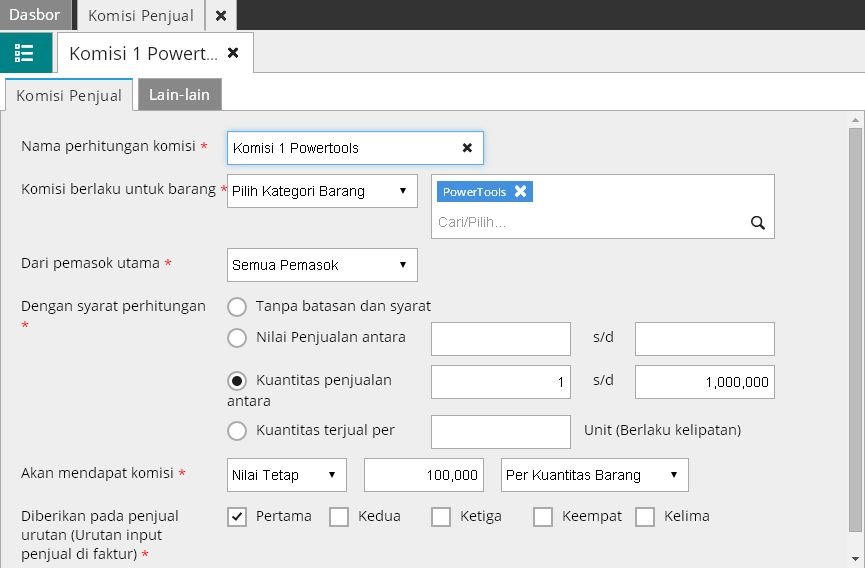Open the Nilai Tetap commission type dropdown
The width and height of the screenshot is (865, 568).
tap(287, 475)
